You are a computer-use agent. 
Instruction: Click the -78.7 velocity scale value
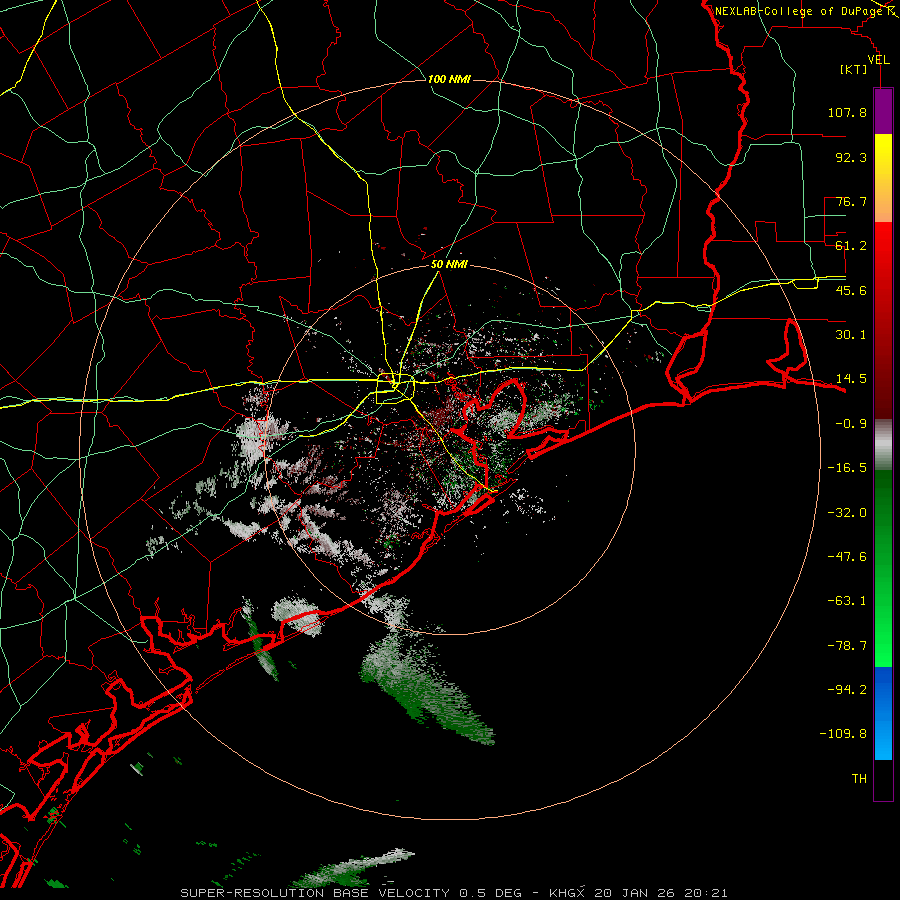pos(847,646)
